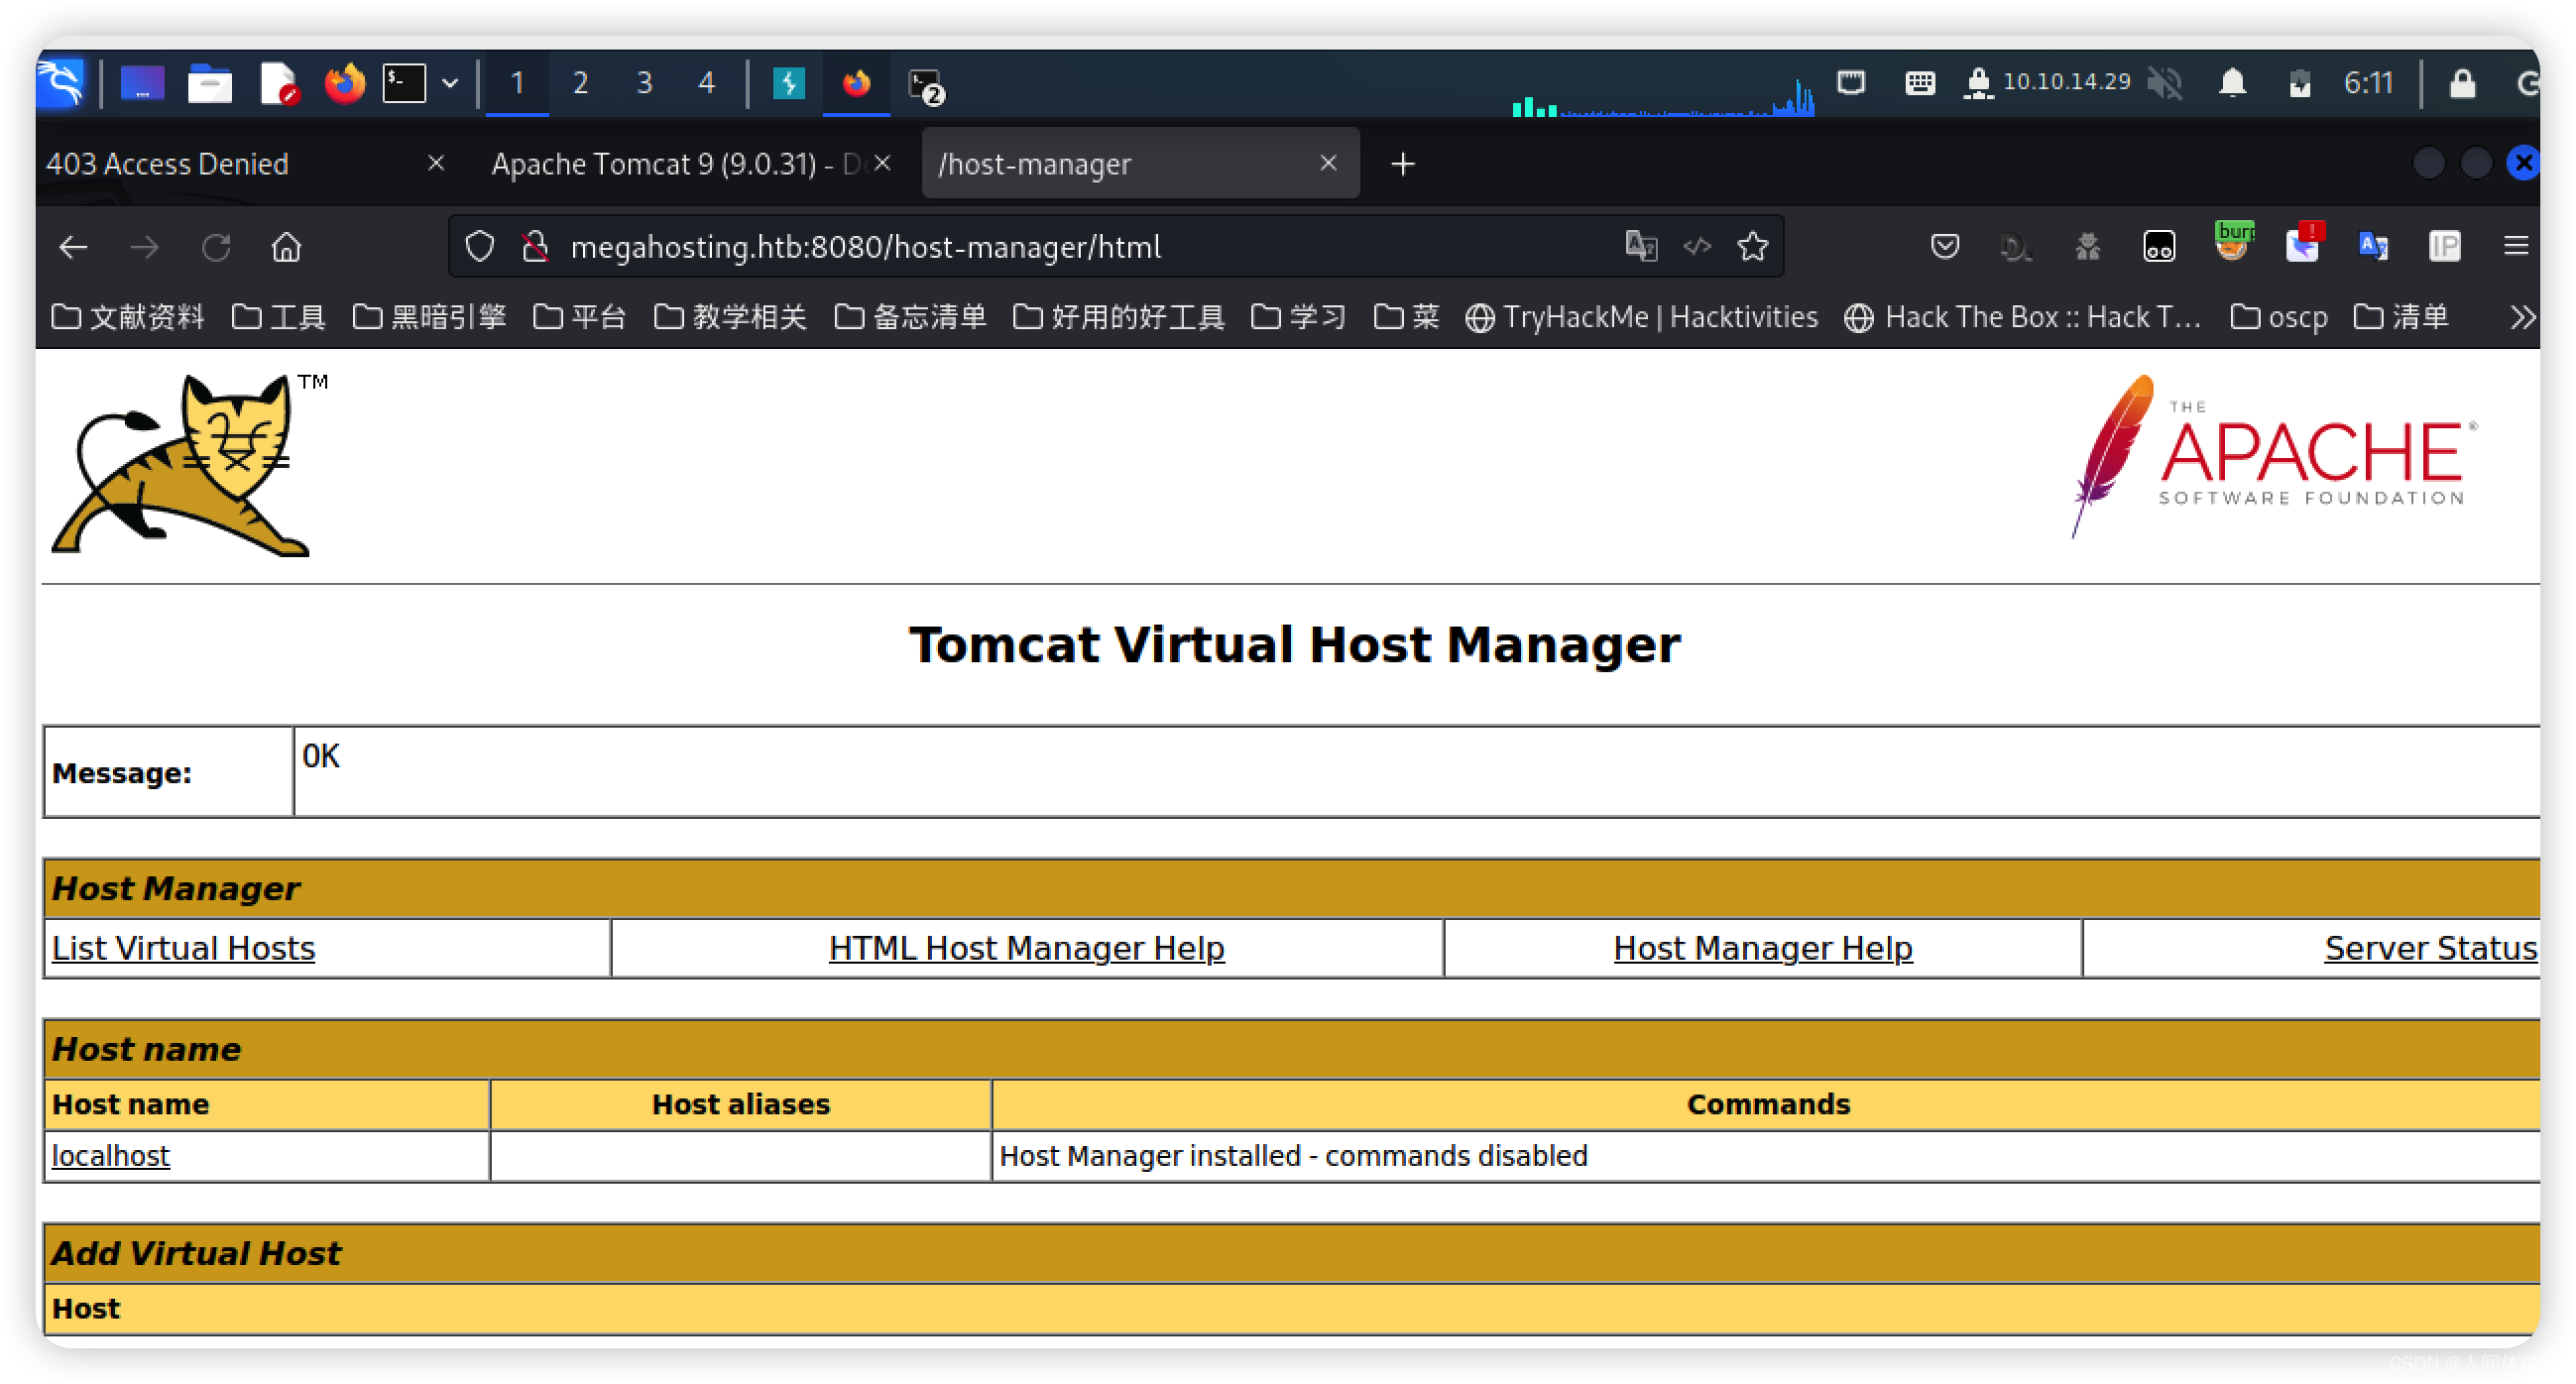The image size is (2576, 1384).
Task: Show the desktop with the panel icon
Action: pos(142,83)
